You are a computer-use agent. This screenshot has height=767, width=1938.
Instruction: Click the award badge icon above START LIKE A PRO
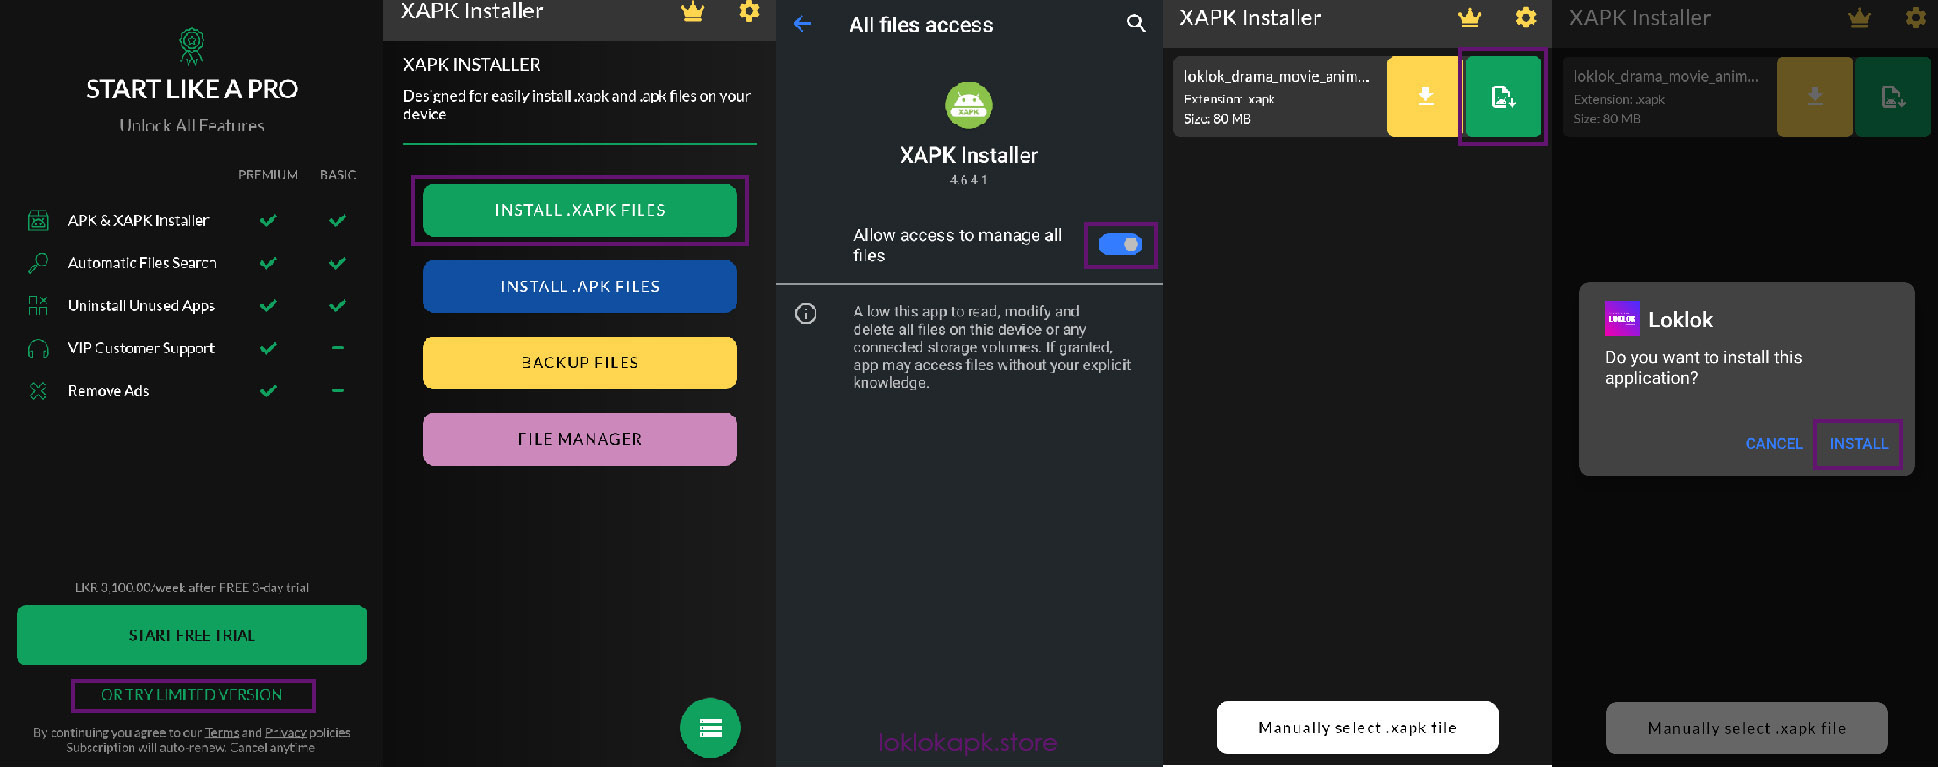click(x=191, y=46)
